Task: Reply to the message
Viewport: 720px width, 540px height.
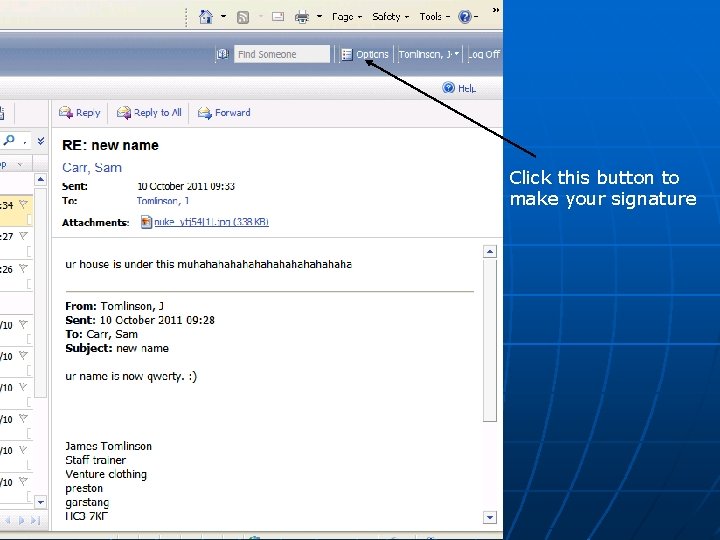Action: [x=79, y=112]
